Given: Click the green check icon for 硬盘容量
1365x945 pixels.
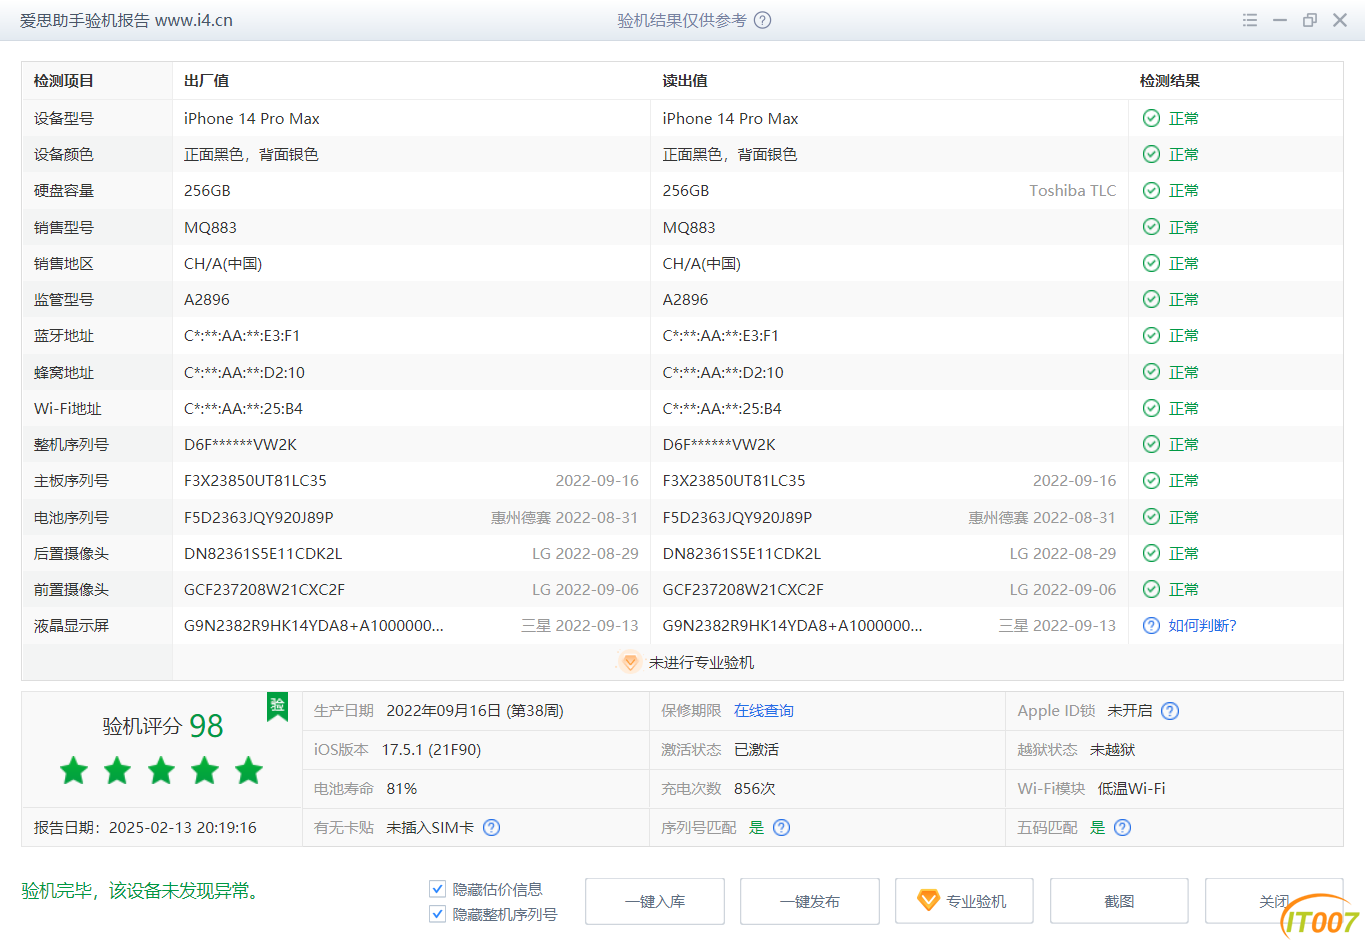Looking at the screenshot, I should [1151, 190].
